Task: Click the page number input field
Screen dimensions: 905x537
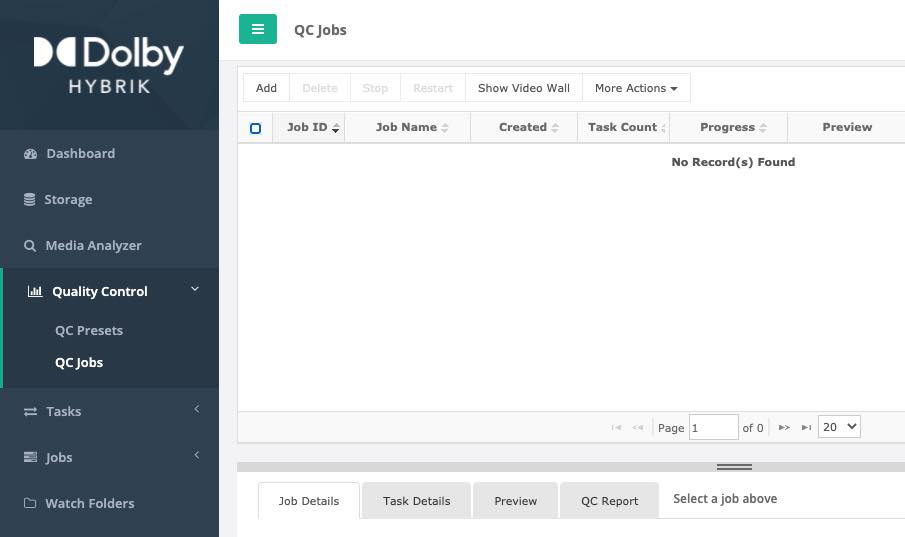Action: point(713,427)
